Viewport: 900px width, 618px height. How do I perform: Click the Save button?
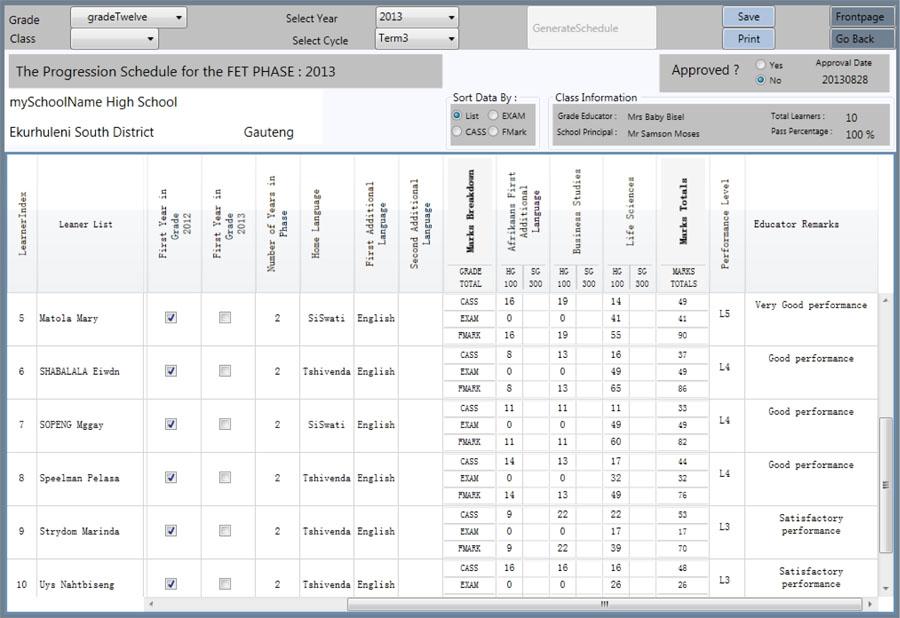[747, 16]
